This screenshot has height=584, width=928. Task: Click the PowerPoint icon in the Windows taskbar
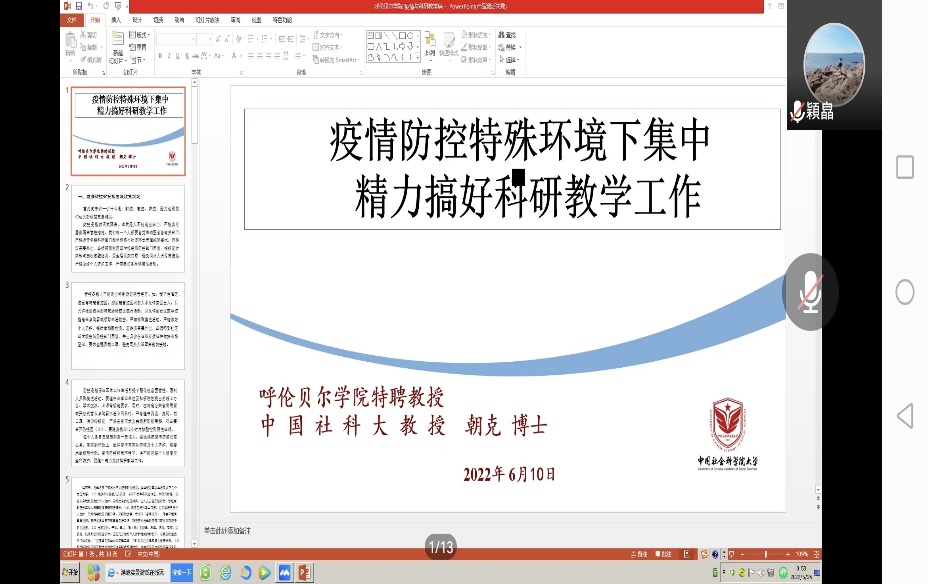pos(305,573)
